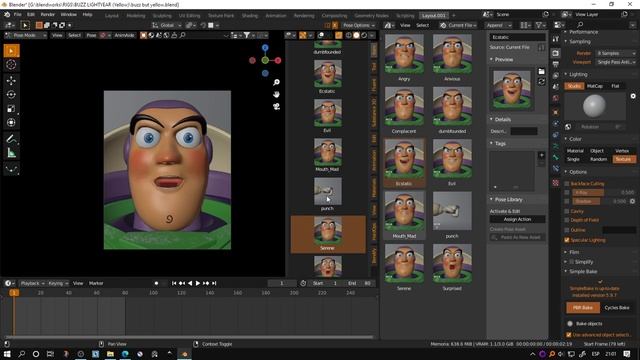Open Viewport Single Pass Anti-Aliasing dropdown

(x=616, y=62)
